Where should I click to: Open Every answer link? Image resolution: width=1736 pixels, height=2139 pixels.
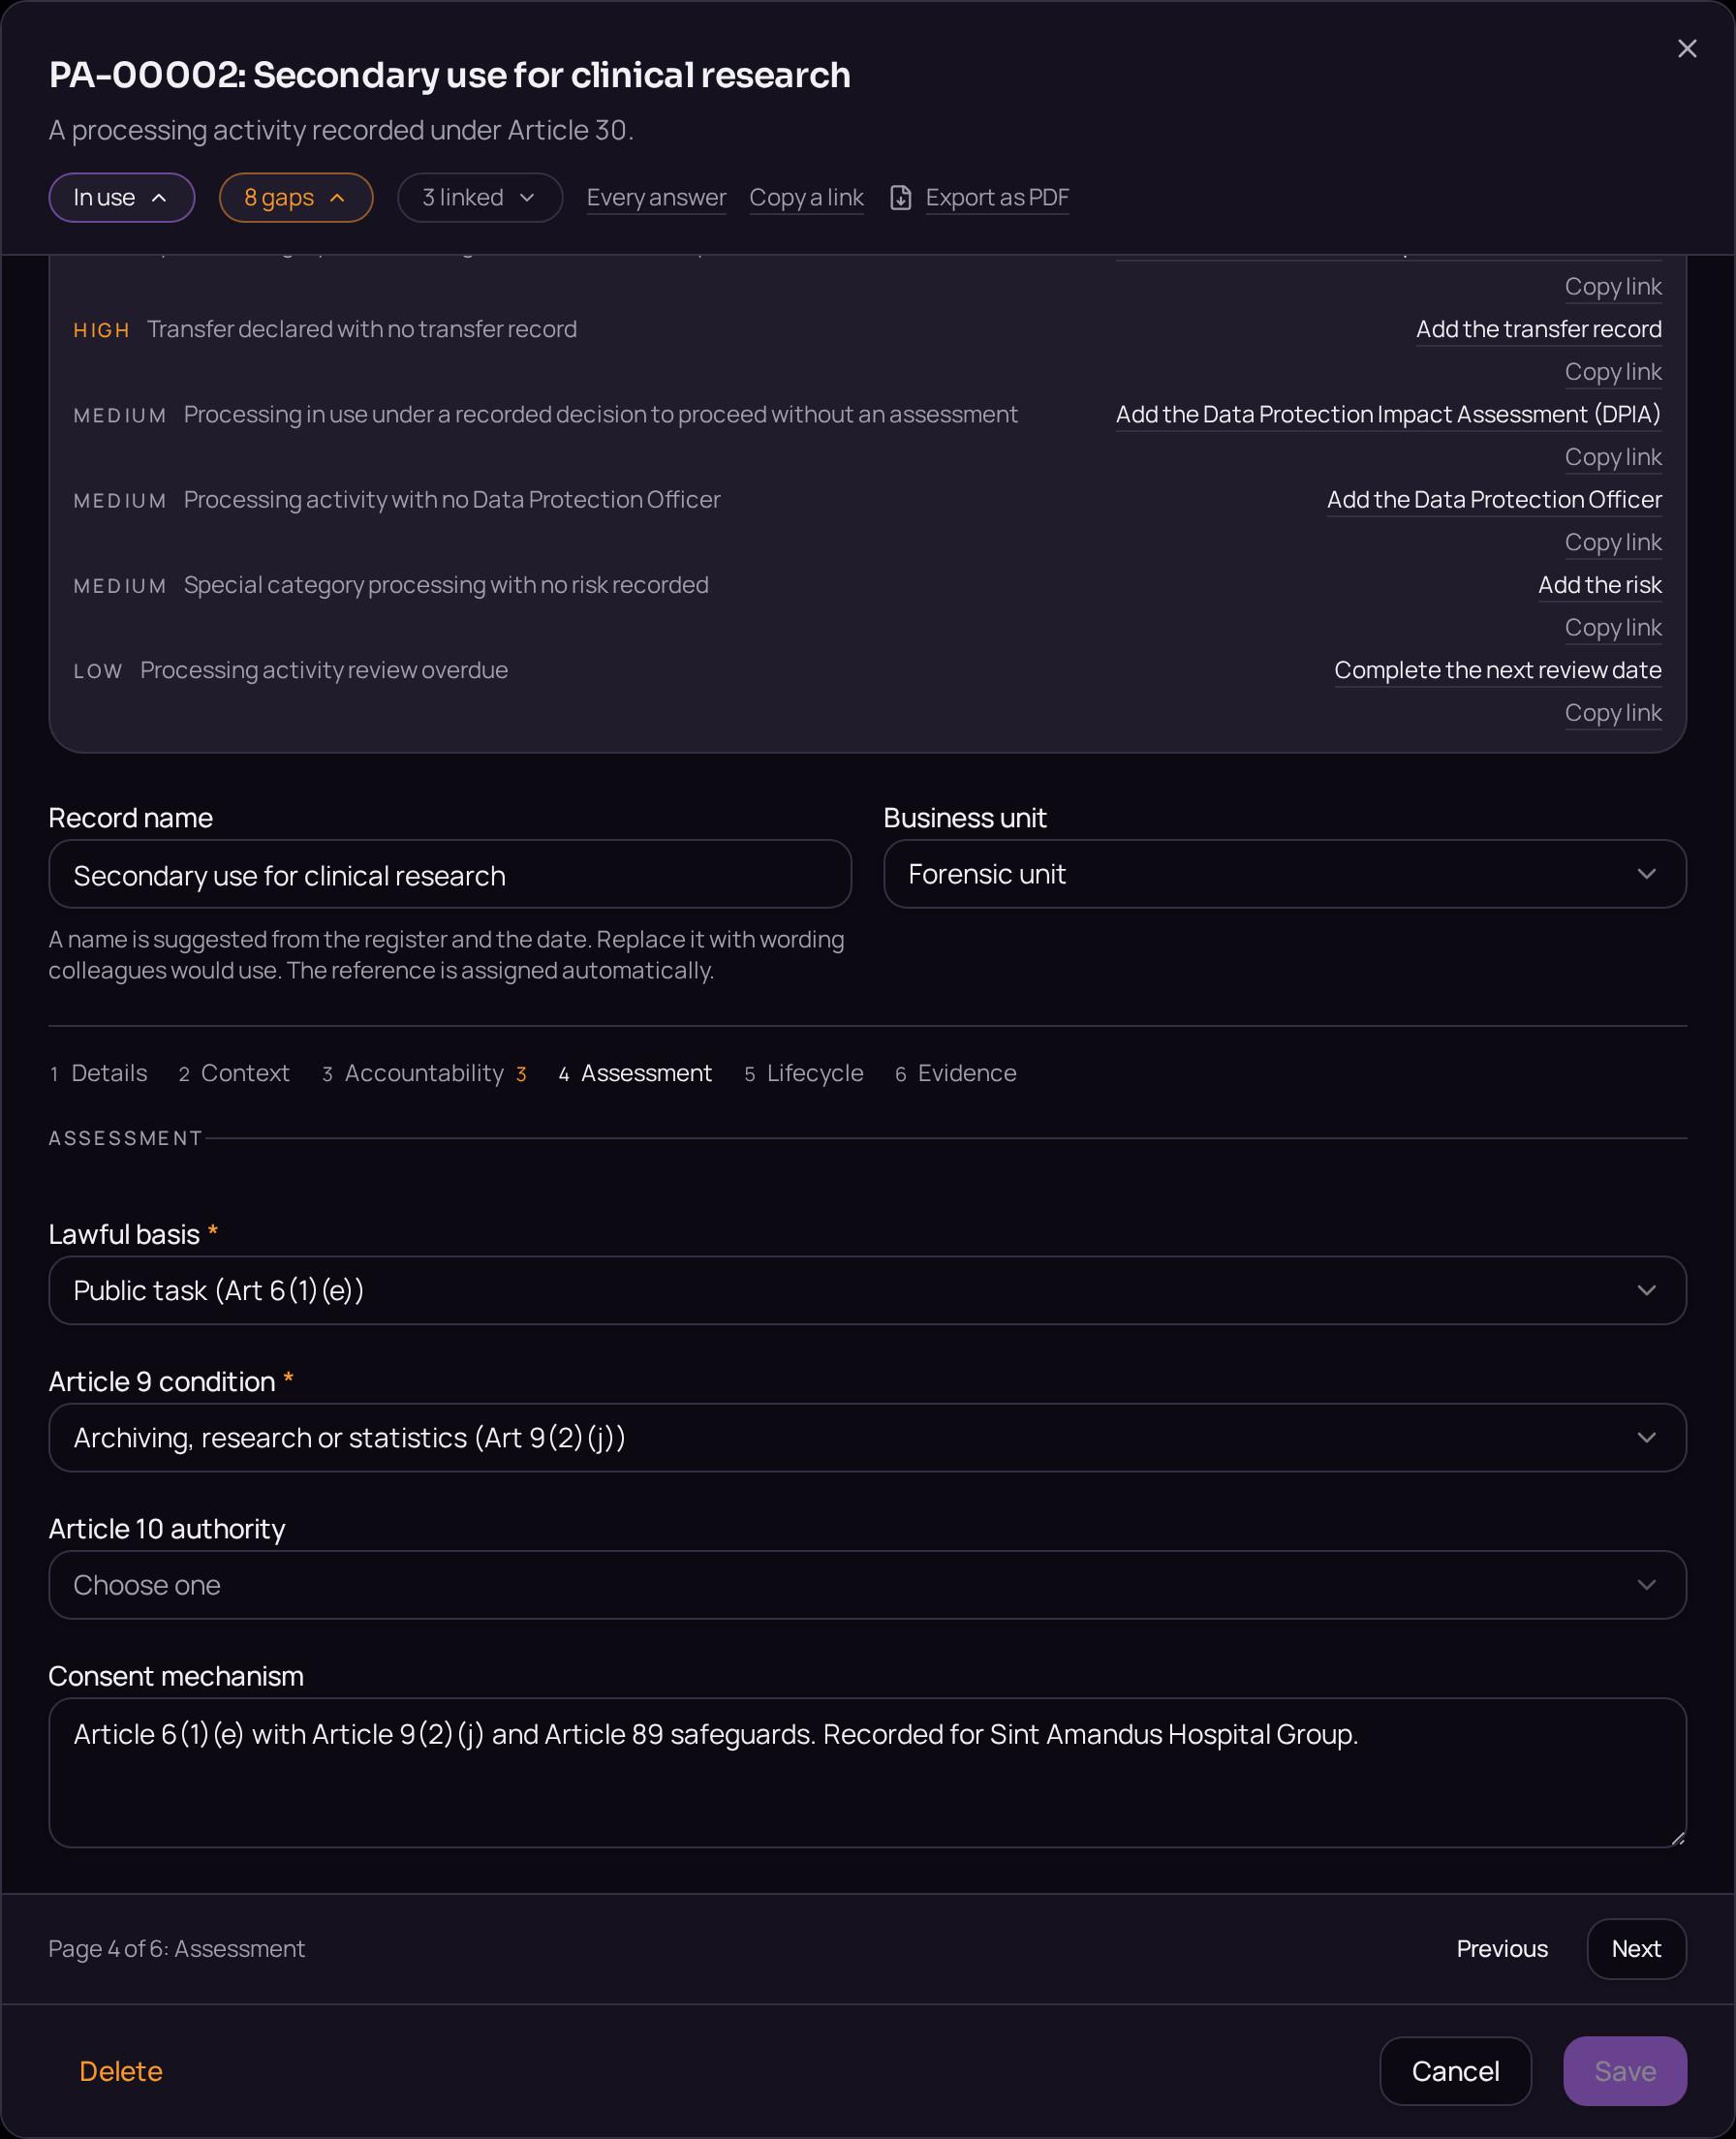tap(656, 198)
